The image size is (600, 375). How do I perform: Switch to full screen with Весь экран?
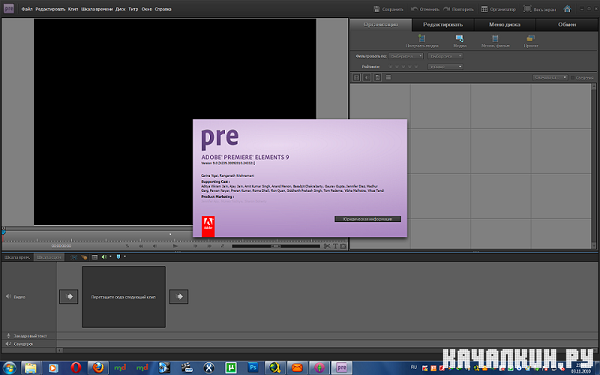(540, 9)
